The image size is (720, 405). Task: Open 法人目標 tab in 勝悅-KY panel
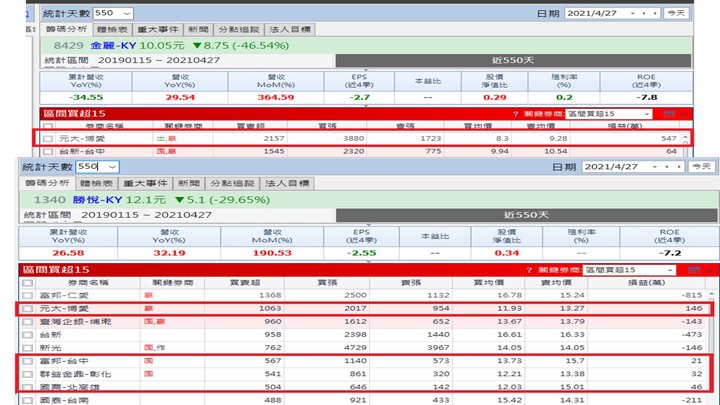point(287,183)
